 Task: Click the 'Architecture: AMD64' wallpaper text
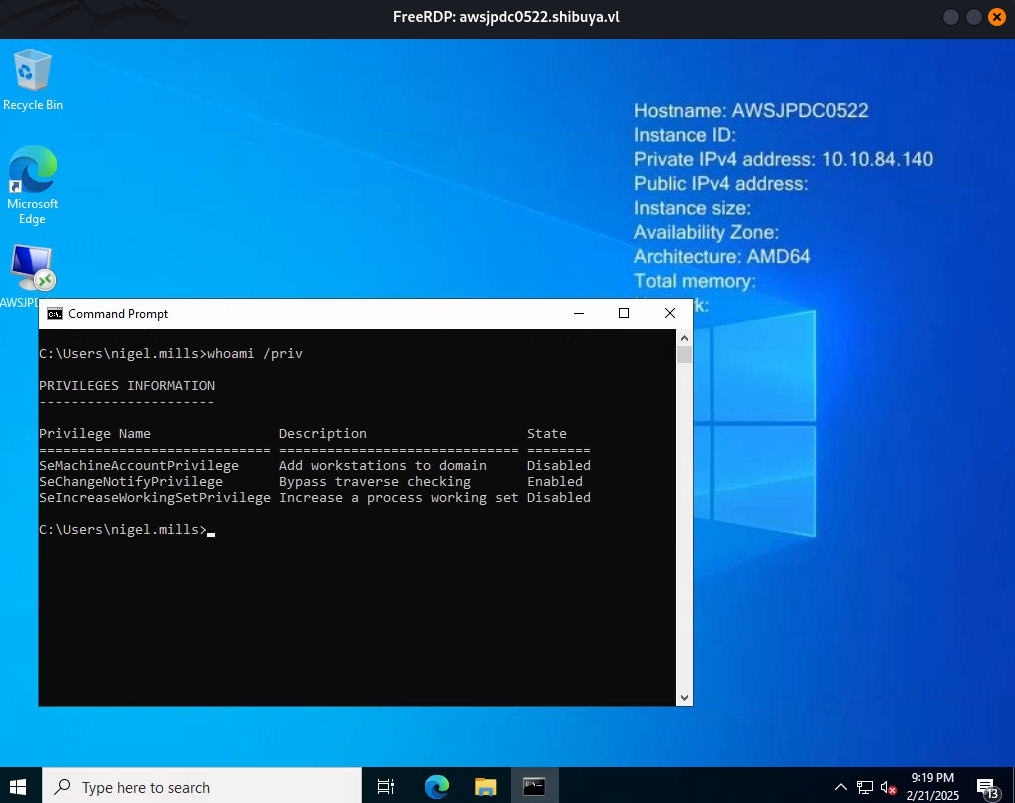(x=722, y=256)
